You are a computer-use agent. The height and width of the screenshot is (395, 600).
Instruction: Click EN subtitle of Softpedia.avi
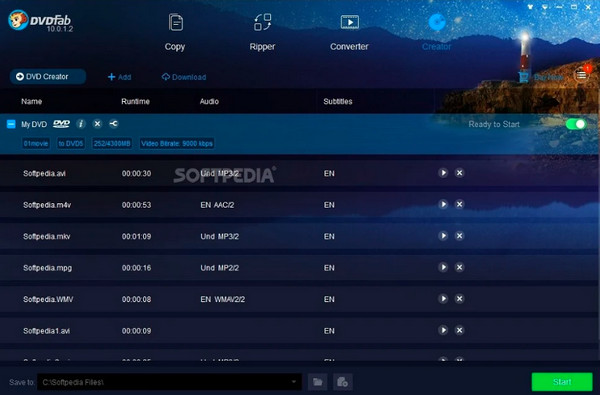(329, 173)
